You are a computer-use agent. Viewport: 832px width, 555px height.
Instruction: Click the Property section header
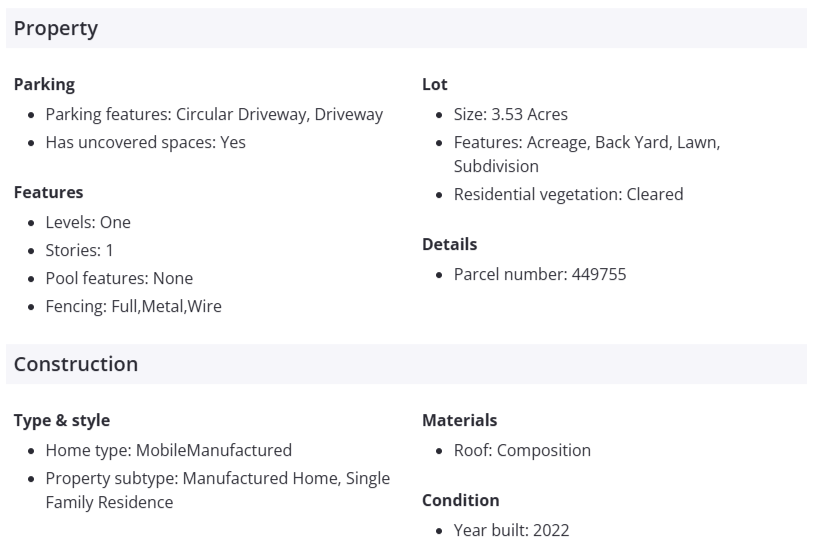coord(56,28)
